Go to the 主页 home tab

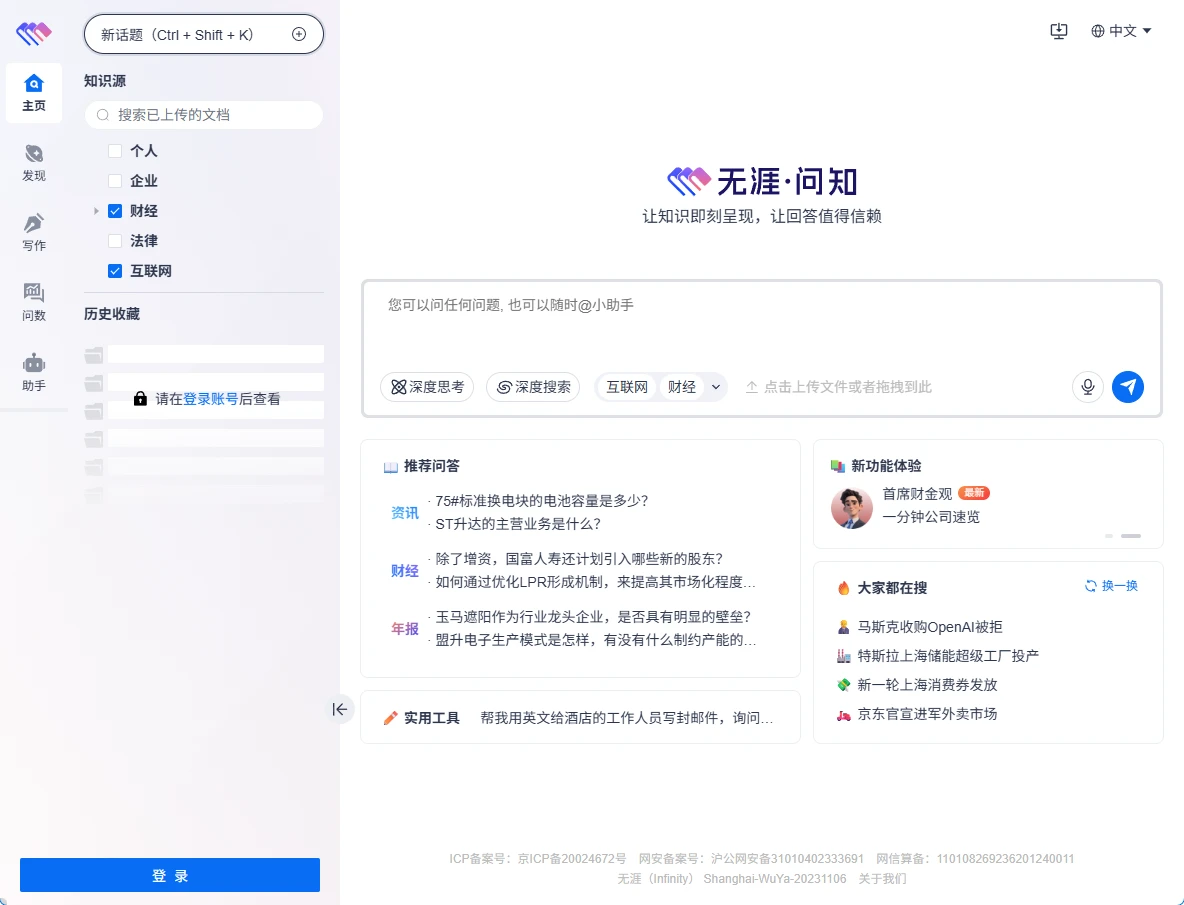tap(34, 93)
